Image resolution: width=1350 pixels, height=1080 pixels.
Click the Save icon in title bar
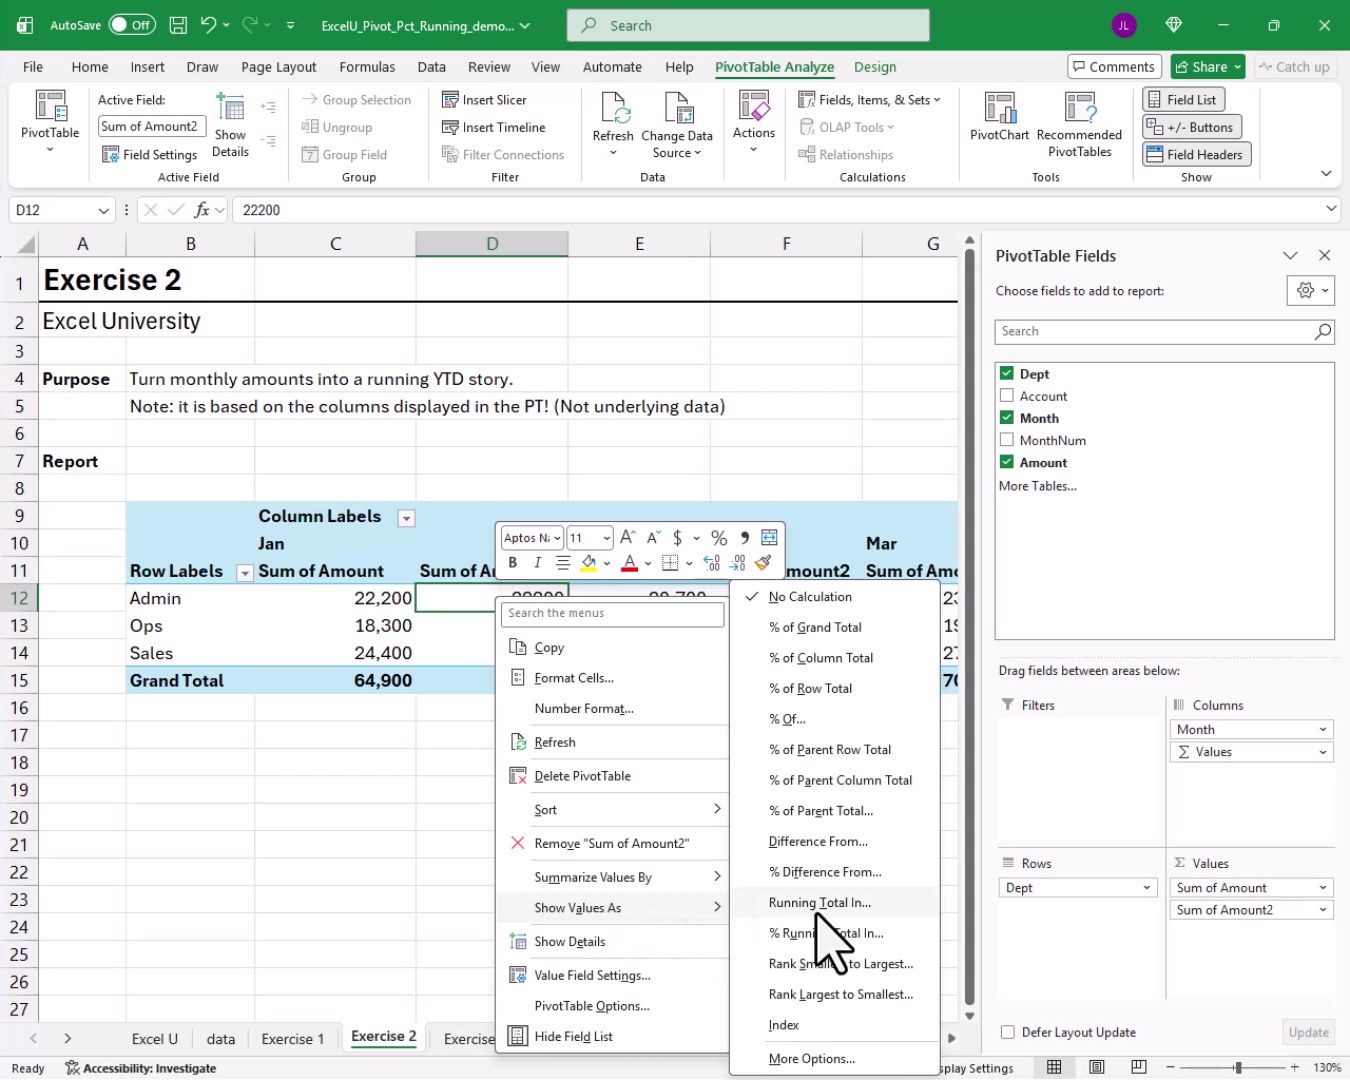tap(178, 25)
